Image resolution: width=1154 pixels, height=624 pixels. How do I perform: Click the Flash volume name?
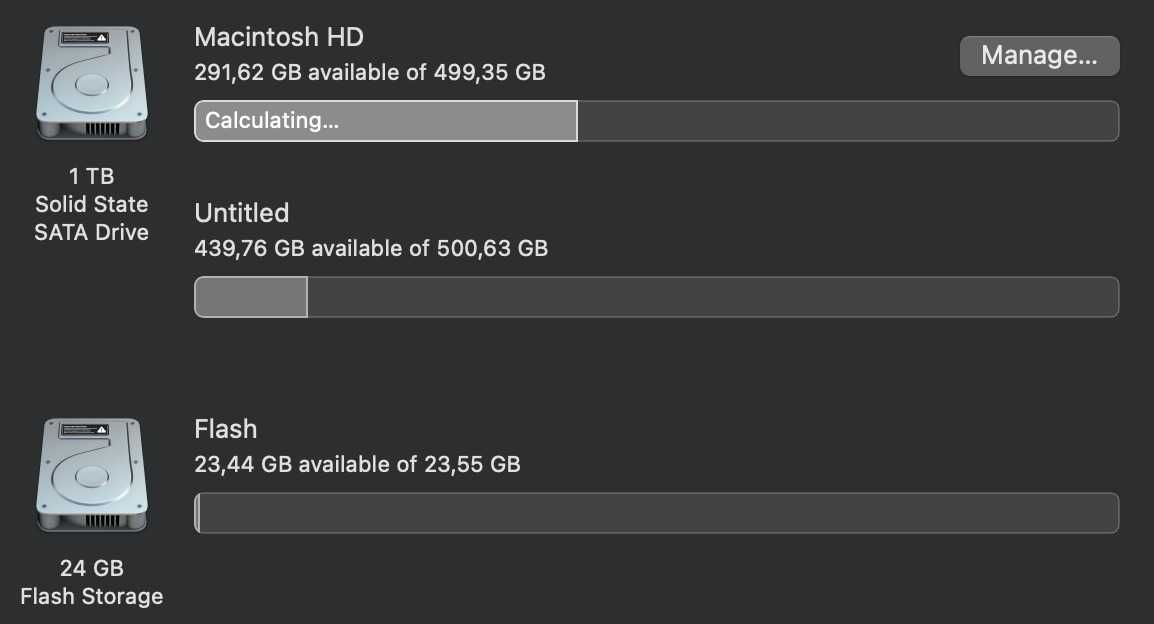point(226,429)
